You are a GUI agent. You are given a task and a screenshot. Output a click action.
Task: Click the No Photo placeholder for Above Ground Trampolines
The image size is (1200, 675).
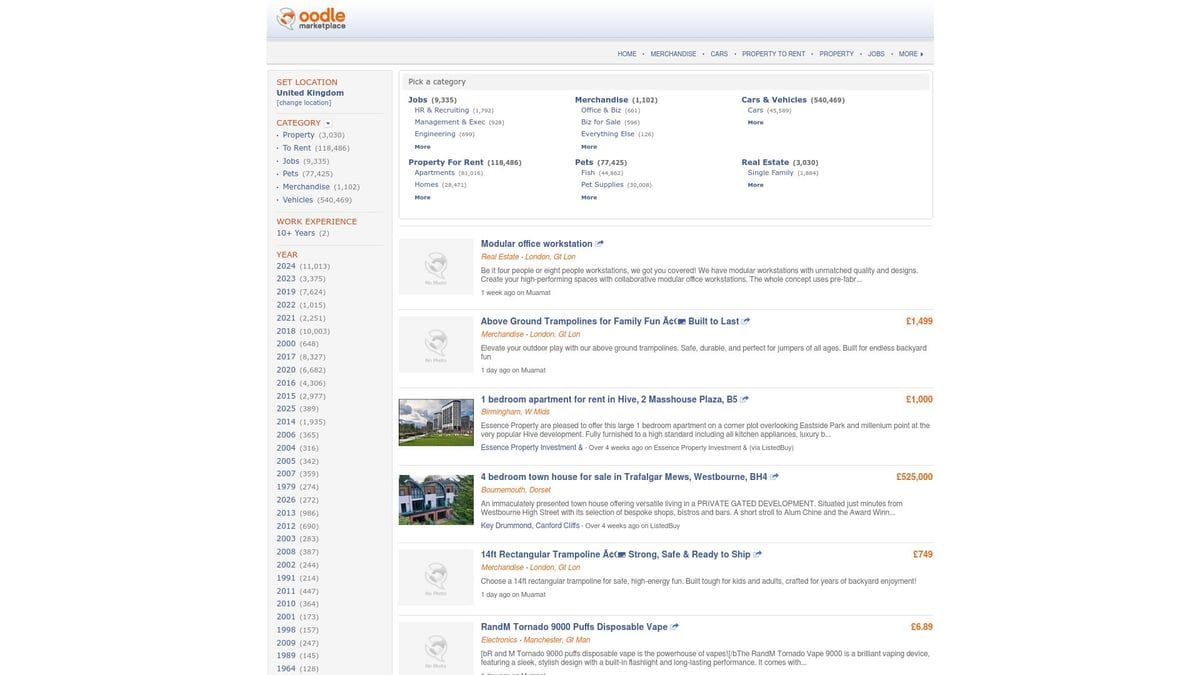(436, 344)
